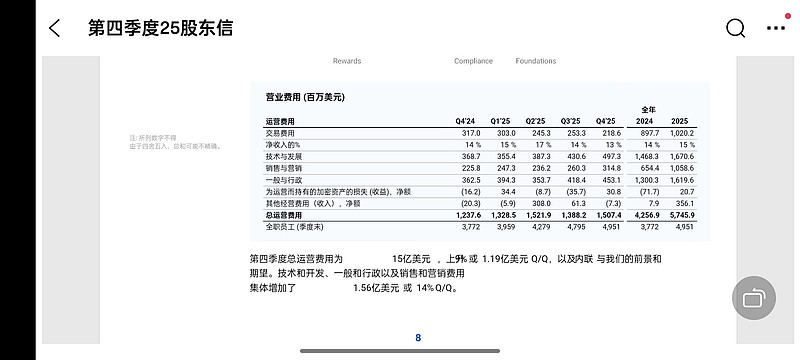Select row label 其他经营费用（收入），净额
The image size is (800, 360).
click(313, 203)
